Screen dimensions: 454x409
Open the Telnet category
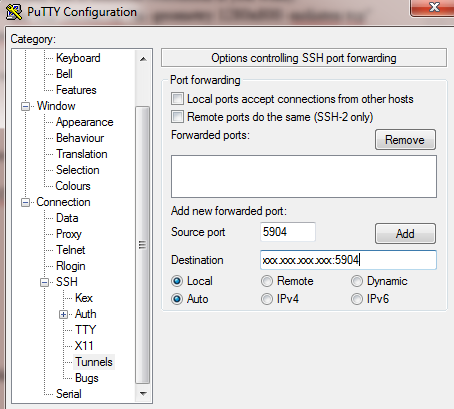[71, 250]
